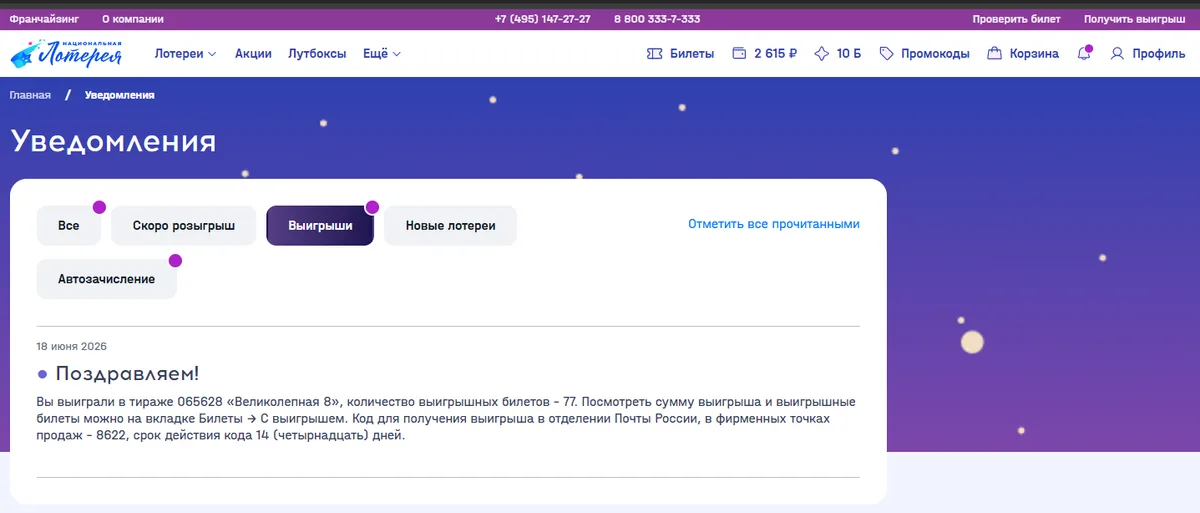
Task: Open the promo code tag icon
Action: [886, 54]
